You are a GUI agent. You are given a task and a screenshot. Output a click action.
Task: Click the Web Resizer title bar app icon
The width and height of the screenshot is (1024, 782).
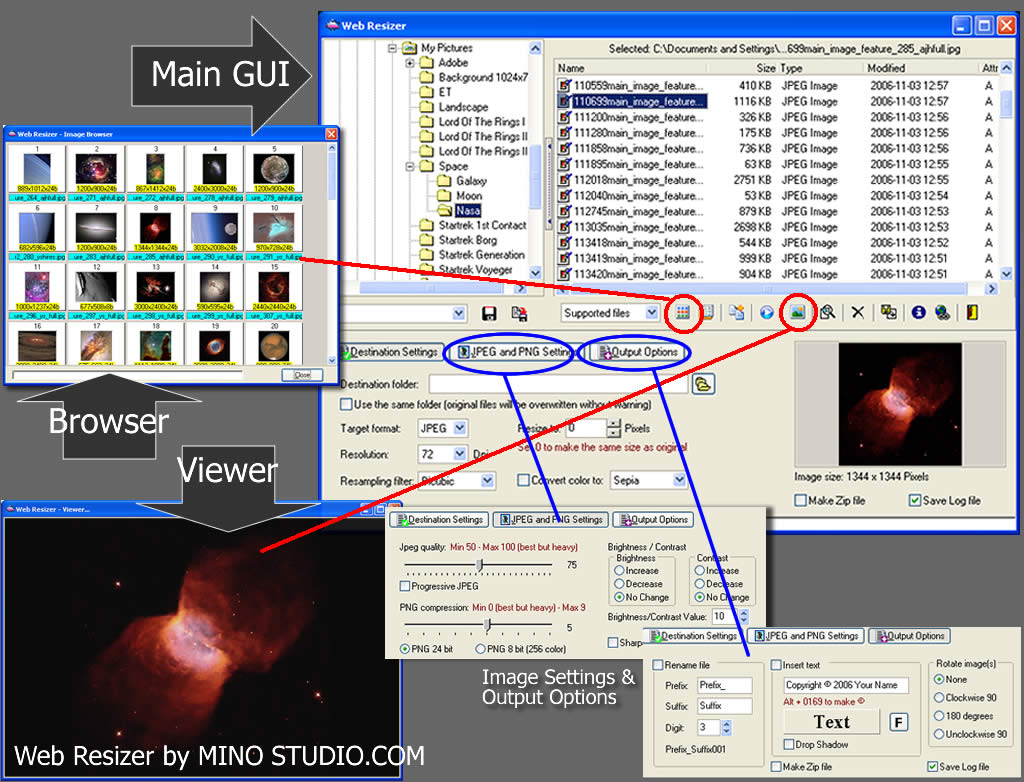[332, 25]
